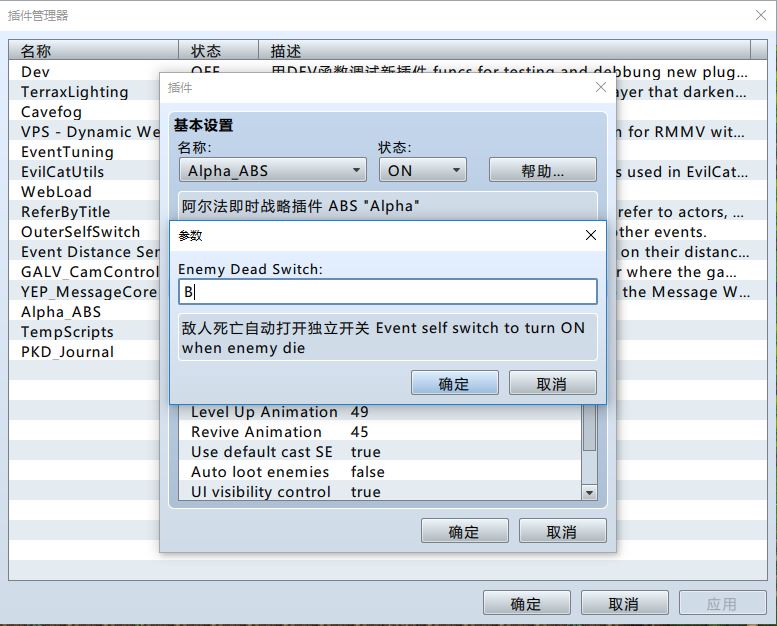The image size is (777, 626).
Task: Select the Event Distance Ser... plugin row
Action: 84,251
